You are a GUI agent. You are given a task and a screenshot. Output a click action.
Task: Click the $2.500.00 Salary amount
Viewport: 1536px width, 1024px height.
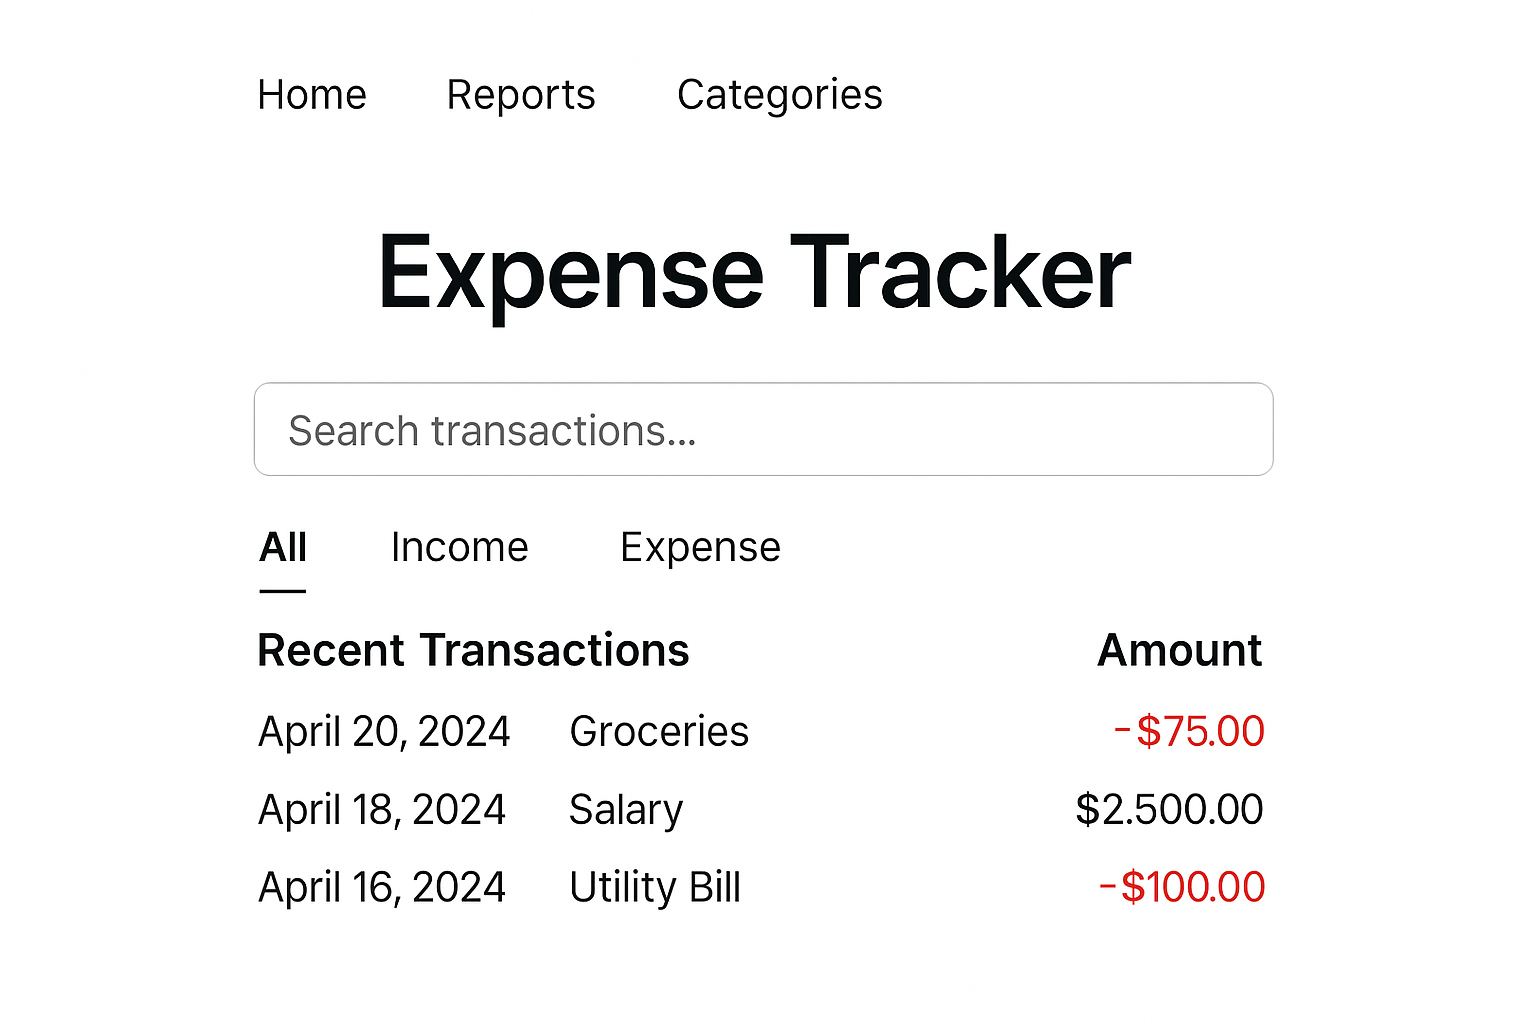[1167, 809]
